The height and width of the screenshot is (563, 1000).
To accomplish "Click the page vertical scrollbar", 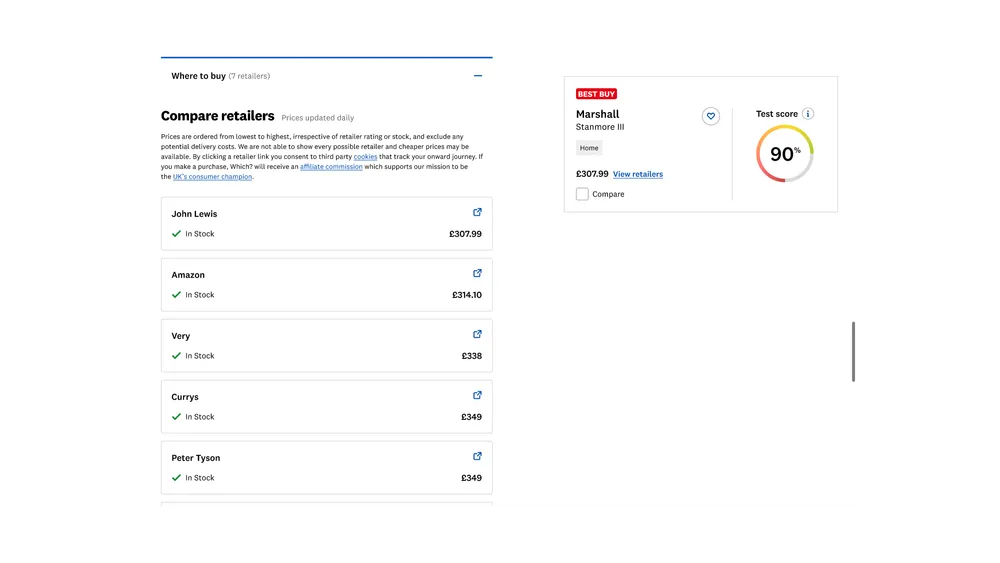I will click(853, 350).
